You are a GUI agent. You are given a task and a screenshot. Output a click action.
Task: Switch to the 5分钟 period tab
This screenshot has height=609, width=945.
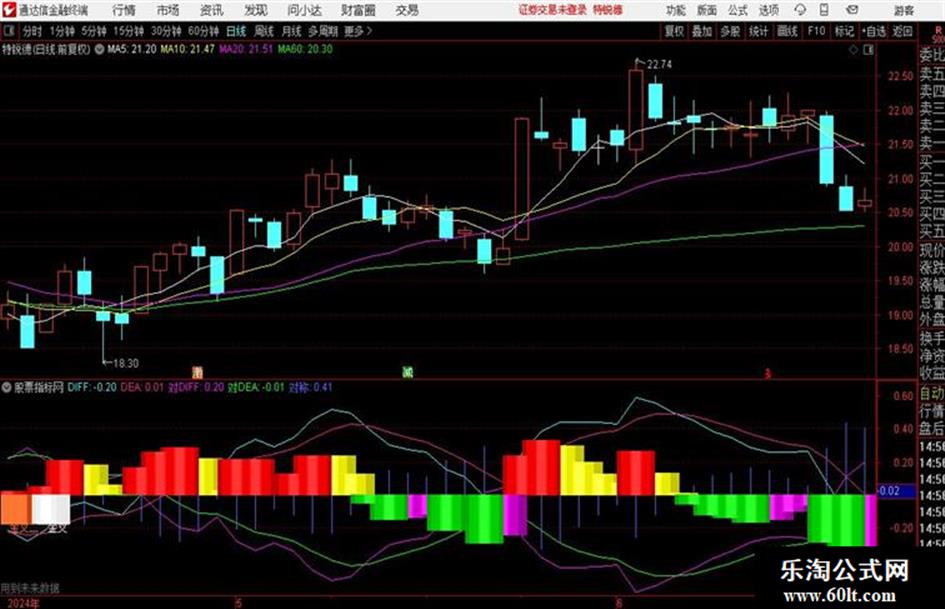point(93,31)
